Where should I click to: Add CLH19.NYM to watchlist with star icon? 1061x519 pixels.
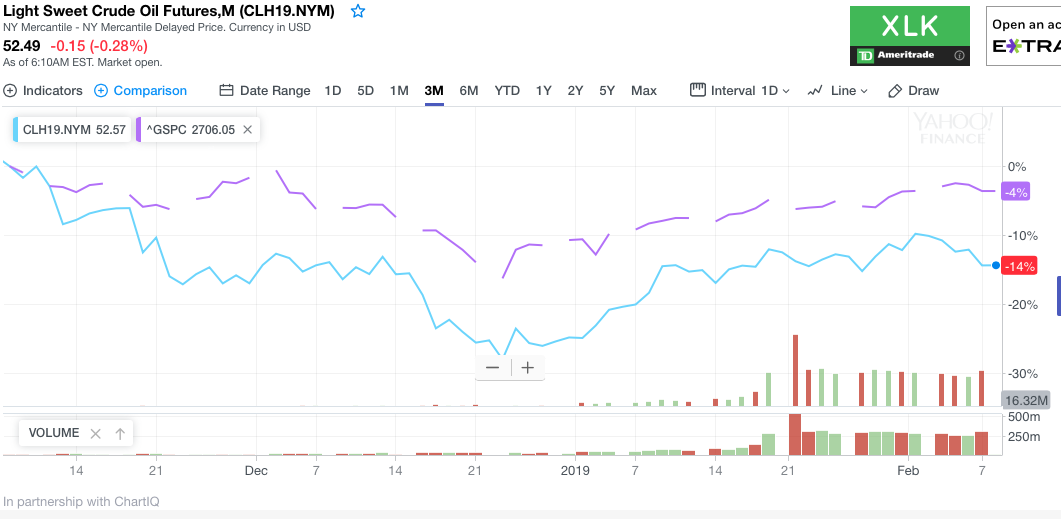point(358,11)
